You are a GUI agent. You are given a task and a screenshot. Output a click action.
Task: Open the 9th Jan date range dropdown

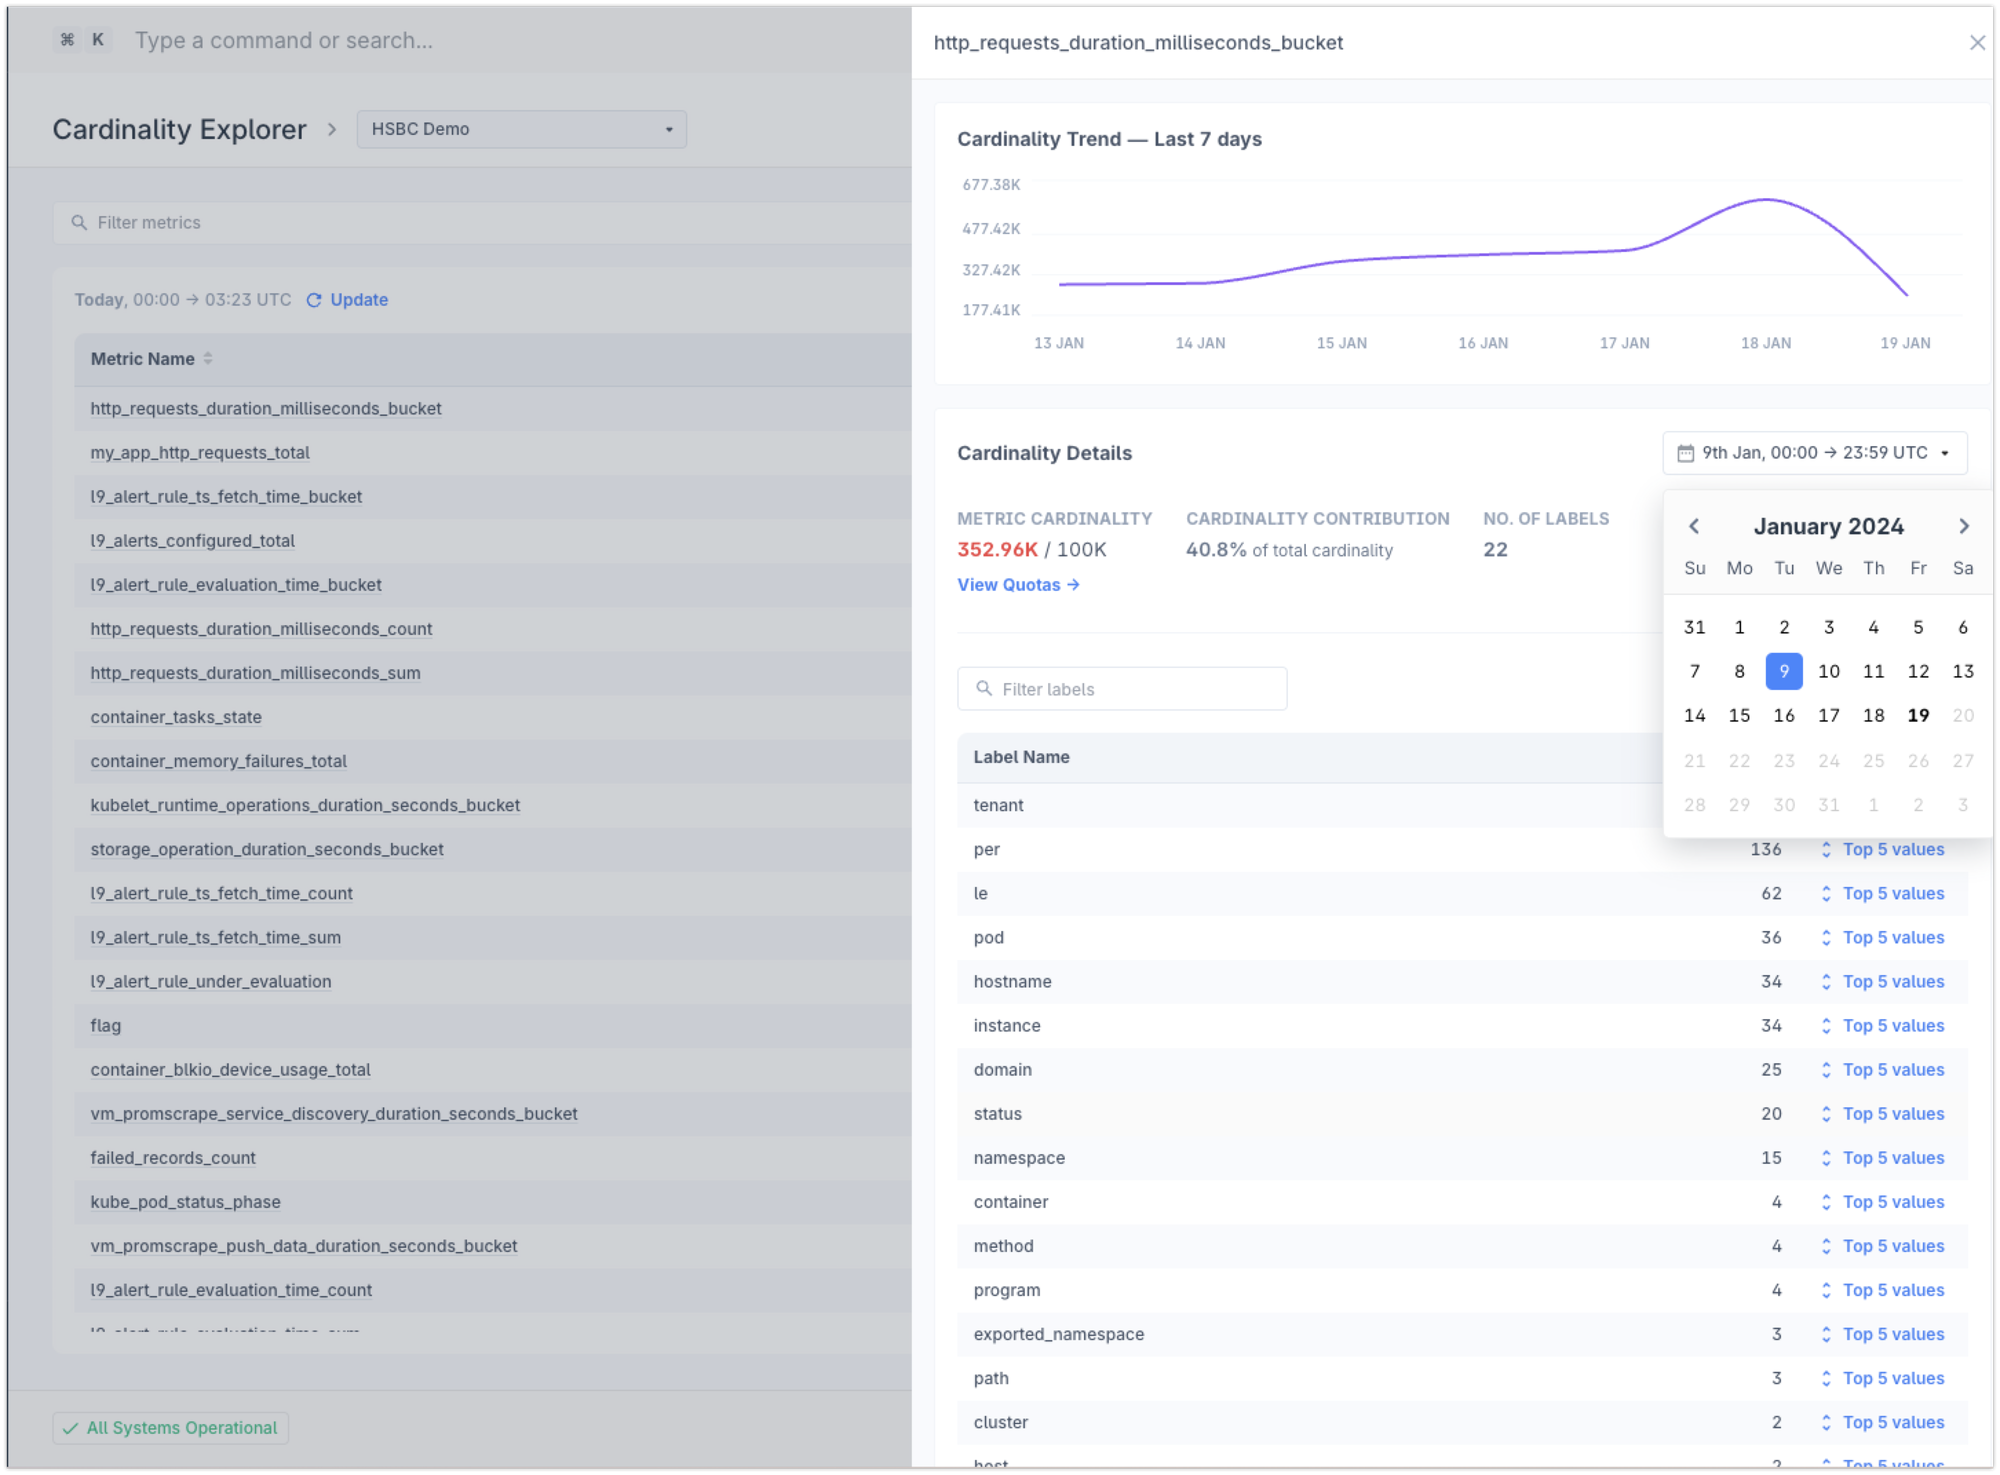(1814, 453)
